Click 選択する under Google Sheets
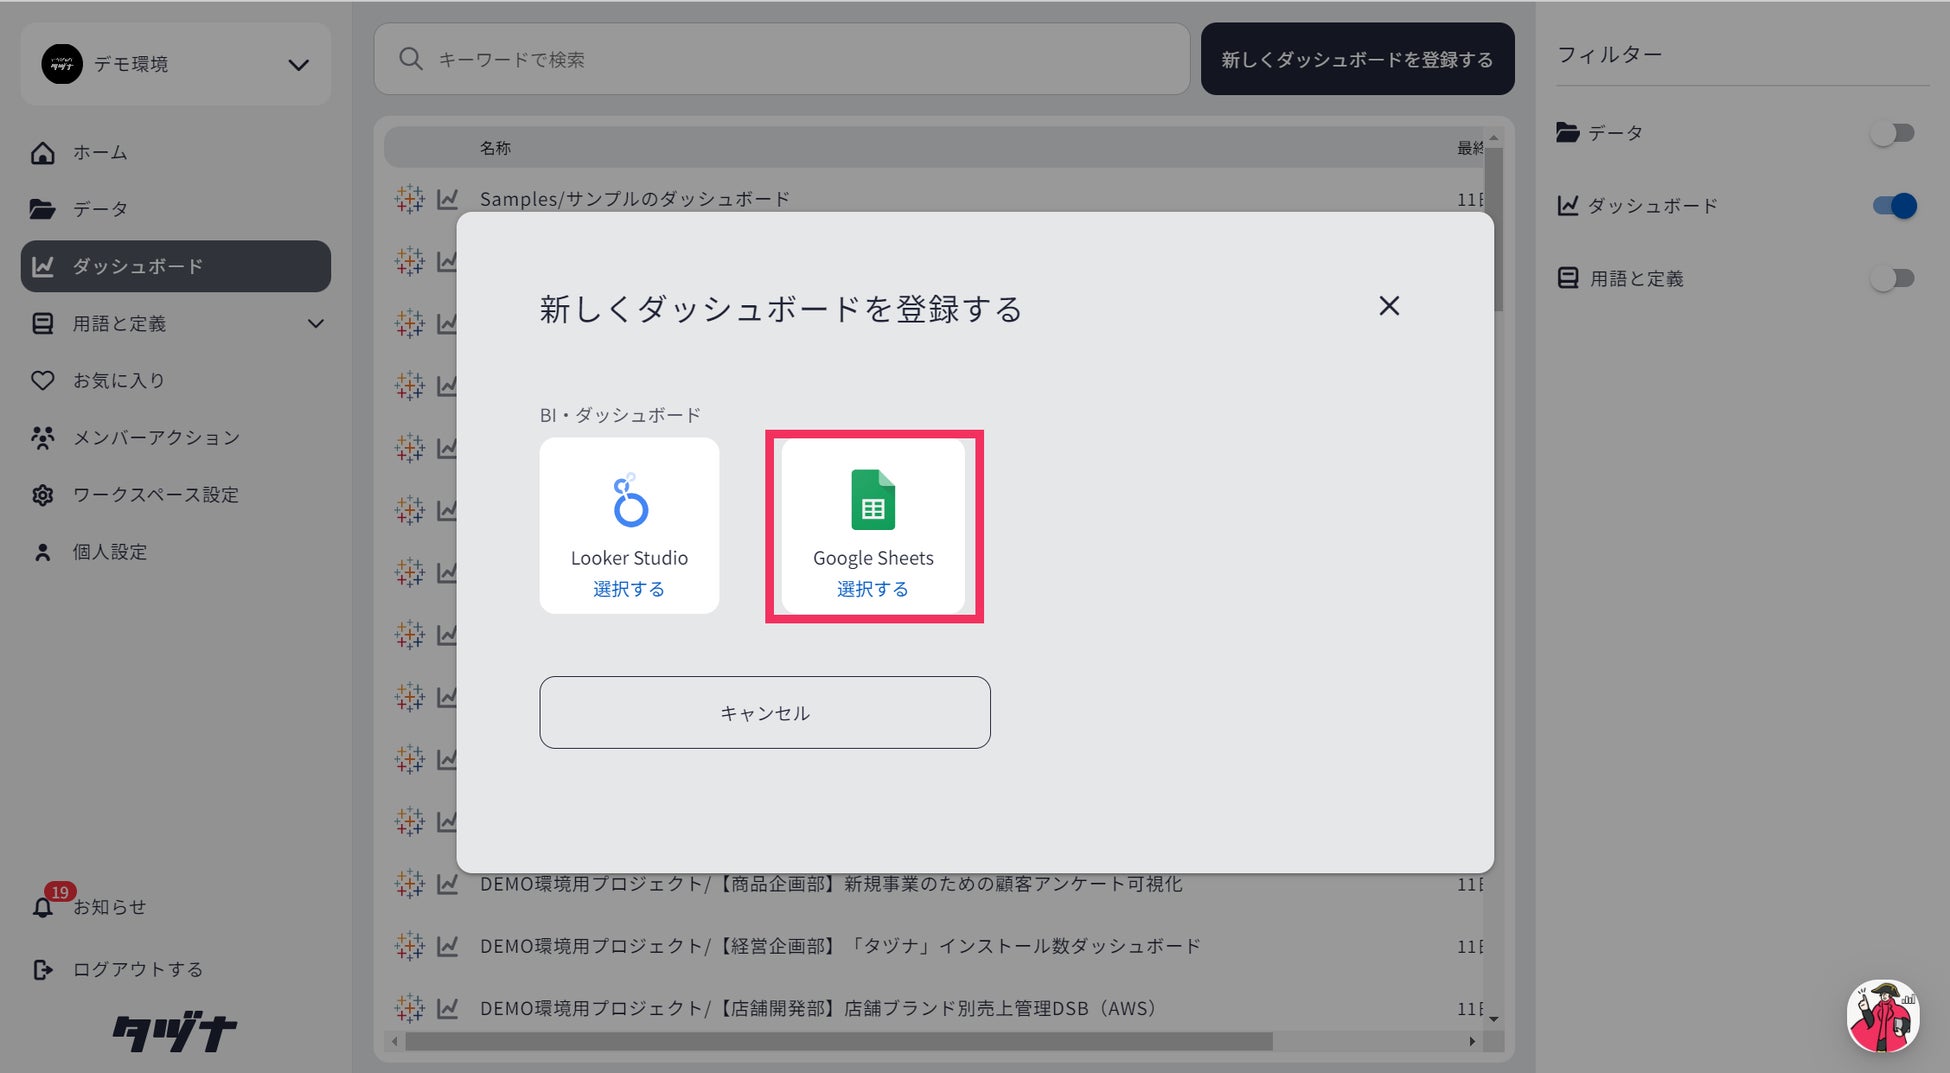The height and width of the screenshot is (1073, 1950). [873, 589]
